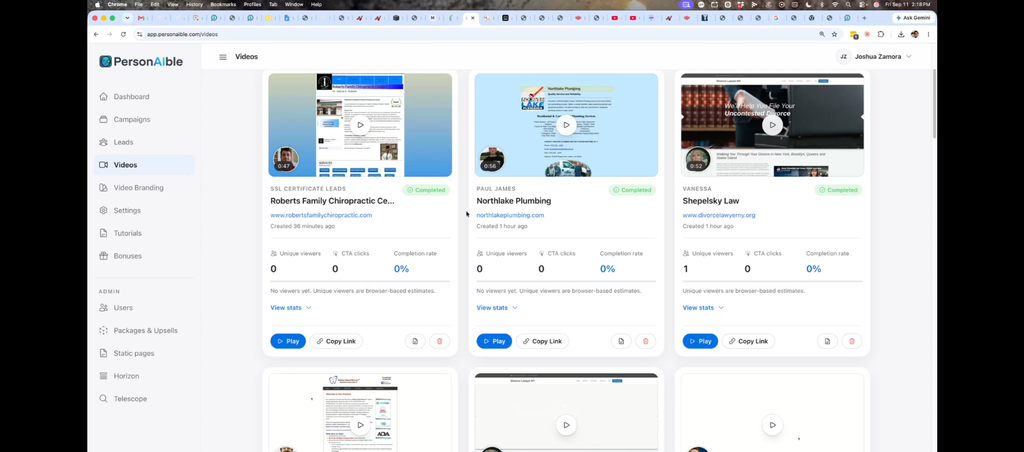The width and height of the screenshot is (1024, 452).
Task: Click the Apple menu icon
Action: [97, 4]
